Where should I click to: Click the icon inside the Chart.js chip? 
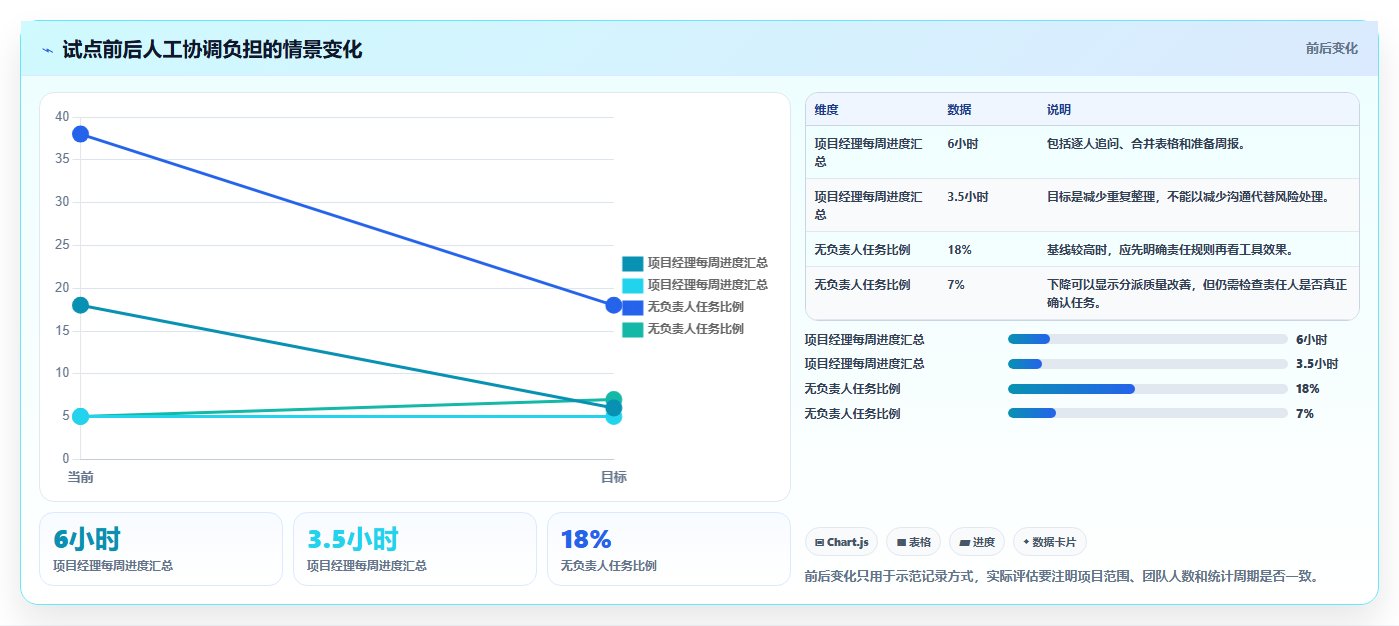(x=820, y=542)
